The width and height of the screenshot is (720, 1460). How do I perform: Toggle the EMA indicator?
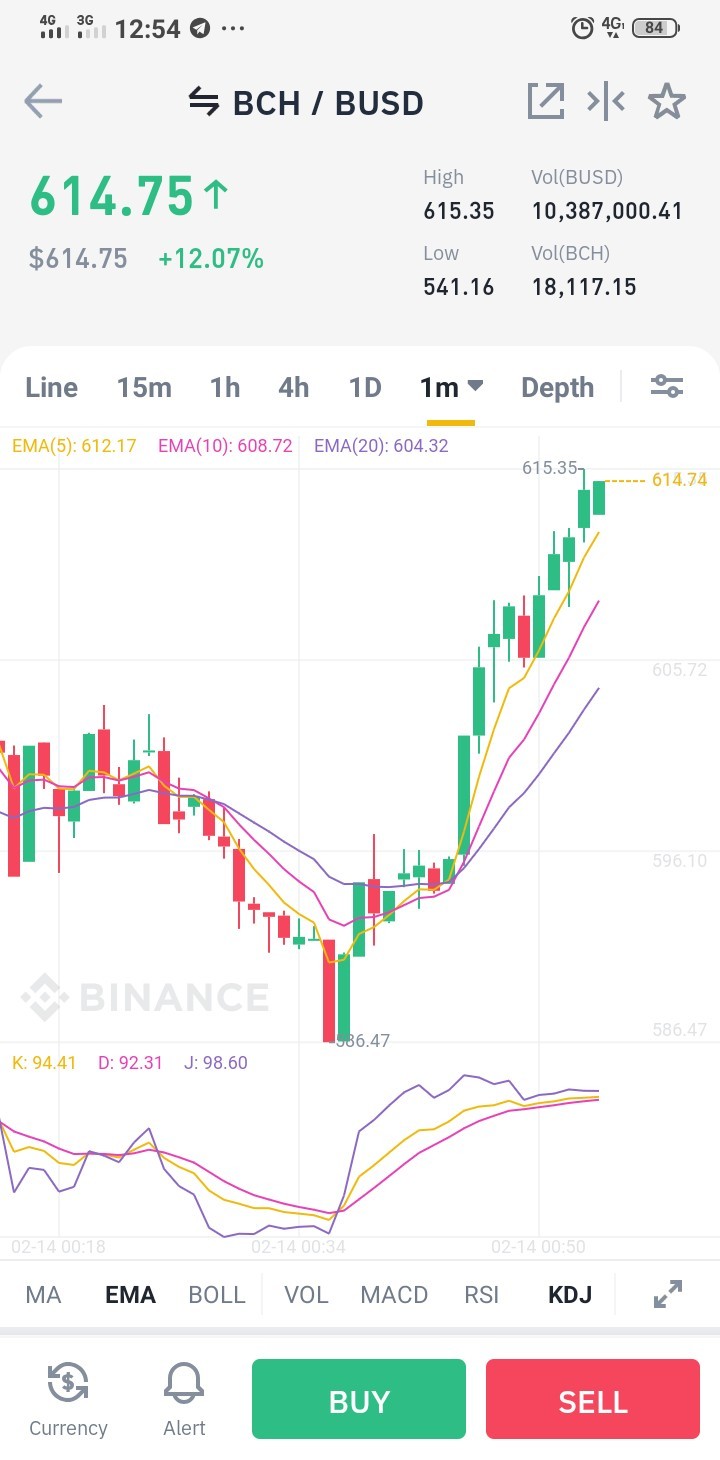pyautogui.click(x=130, y=1294)
